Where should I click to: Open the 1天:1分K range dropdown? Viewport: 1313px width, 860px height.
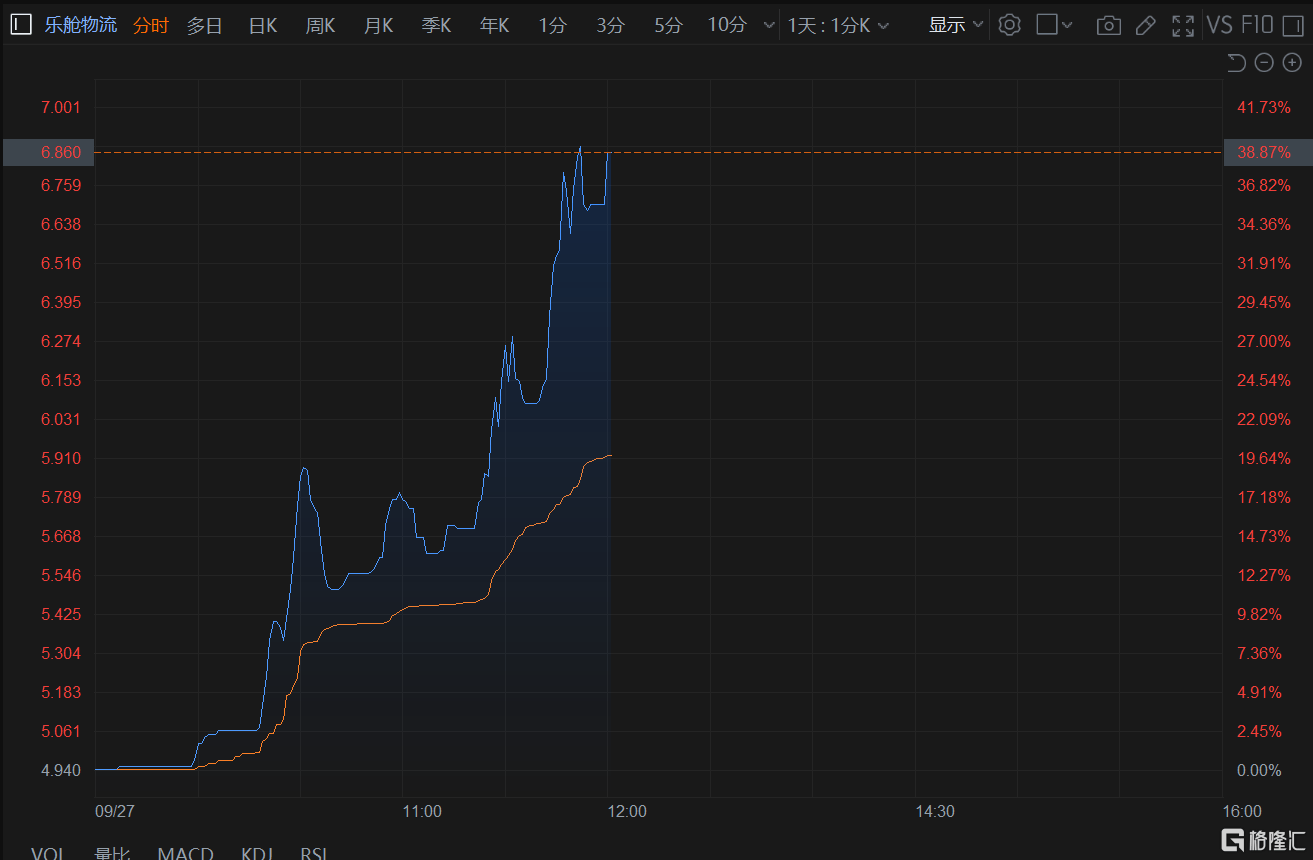point(838,25)
